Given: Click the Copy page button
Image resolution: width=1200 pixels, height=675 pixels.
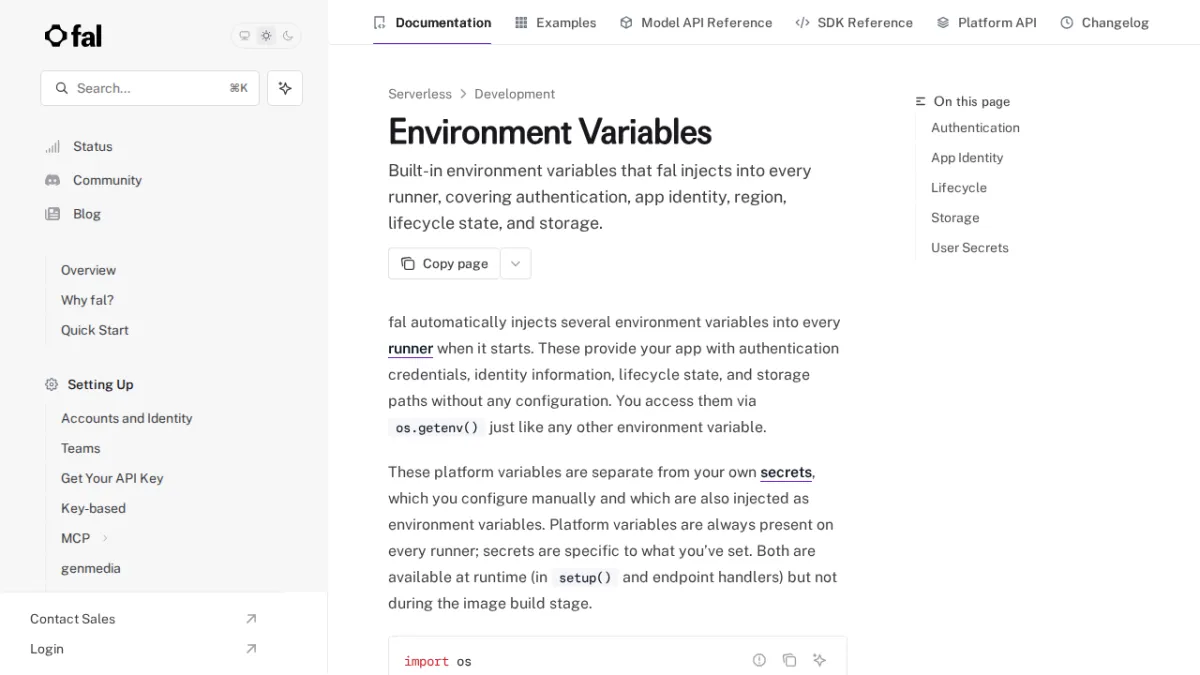Looking at the screenshot, I should [x=444, y=264].
